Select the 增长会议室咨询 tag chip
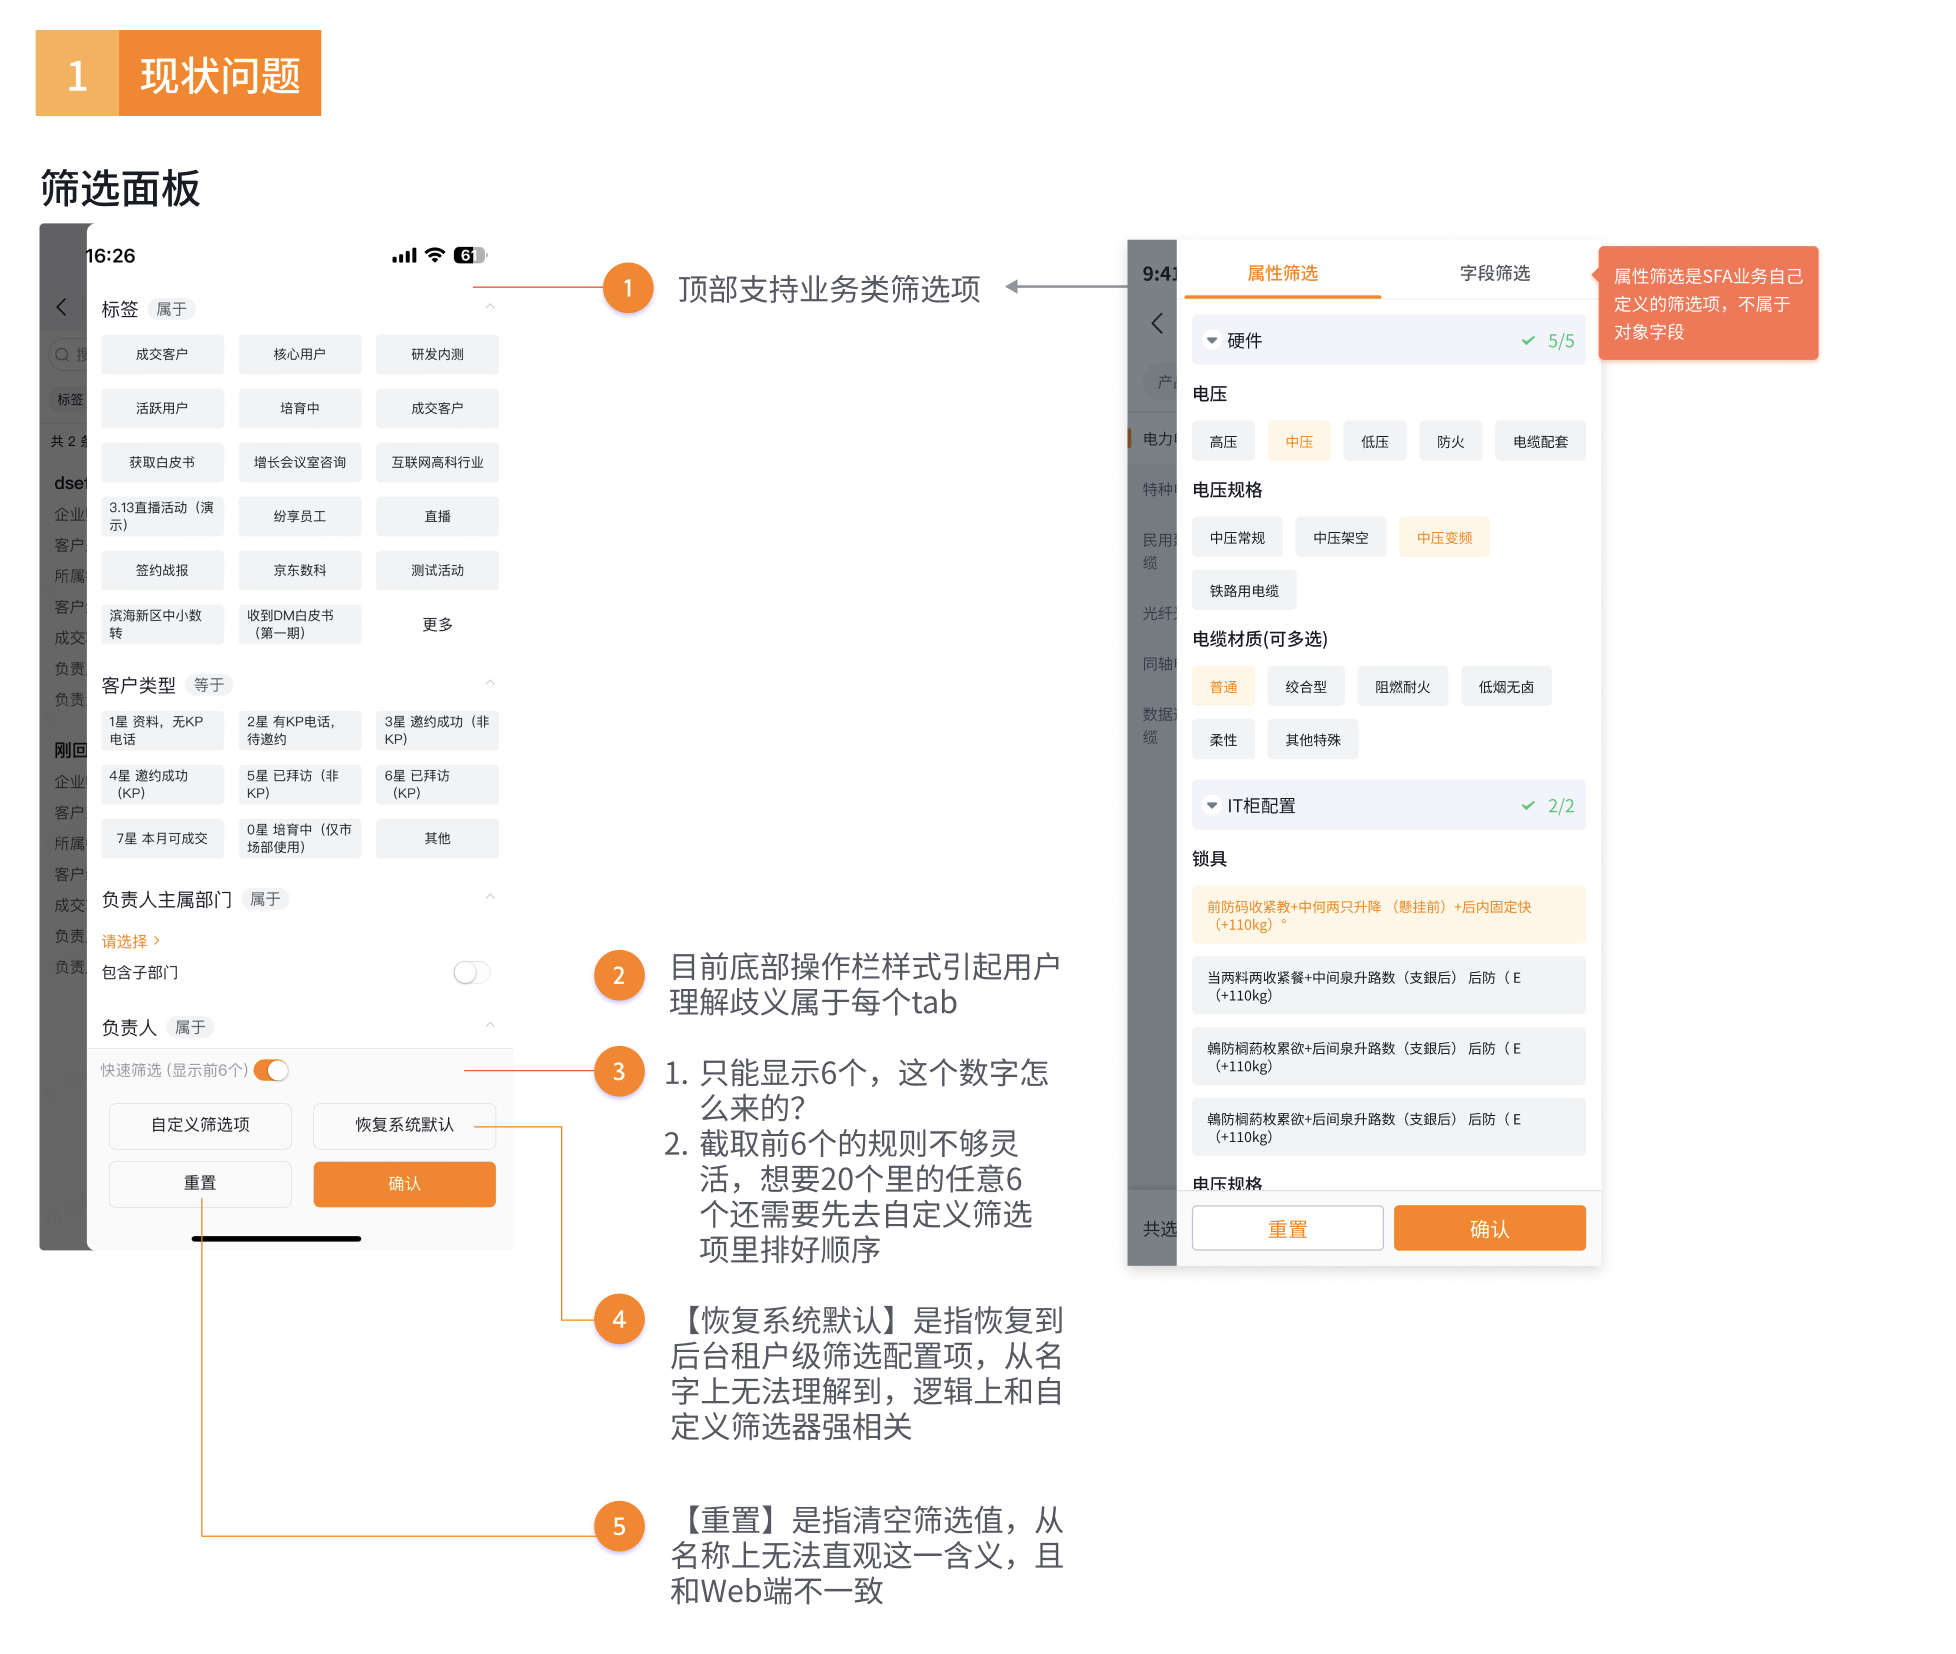Screen dimensions: 1956x1654 point(299,462)
